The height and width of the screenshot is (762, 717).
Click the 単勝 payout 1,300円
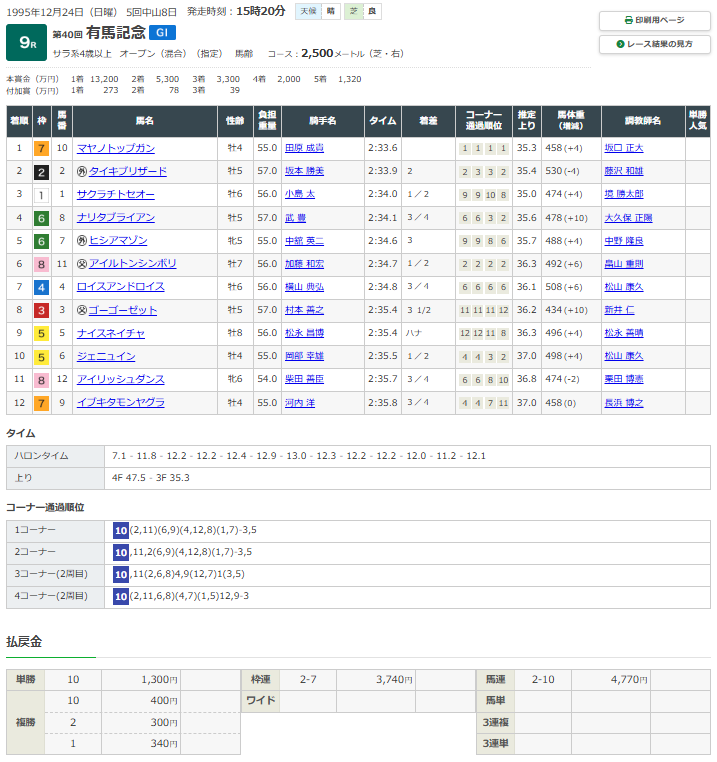pos(159,680)
